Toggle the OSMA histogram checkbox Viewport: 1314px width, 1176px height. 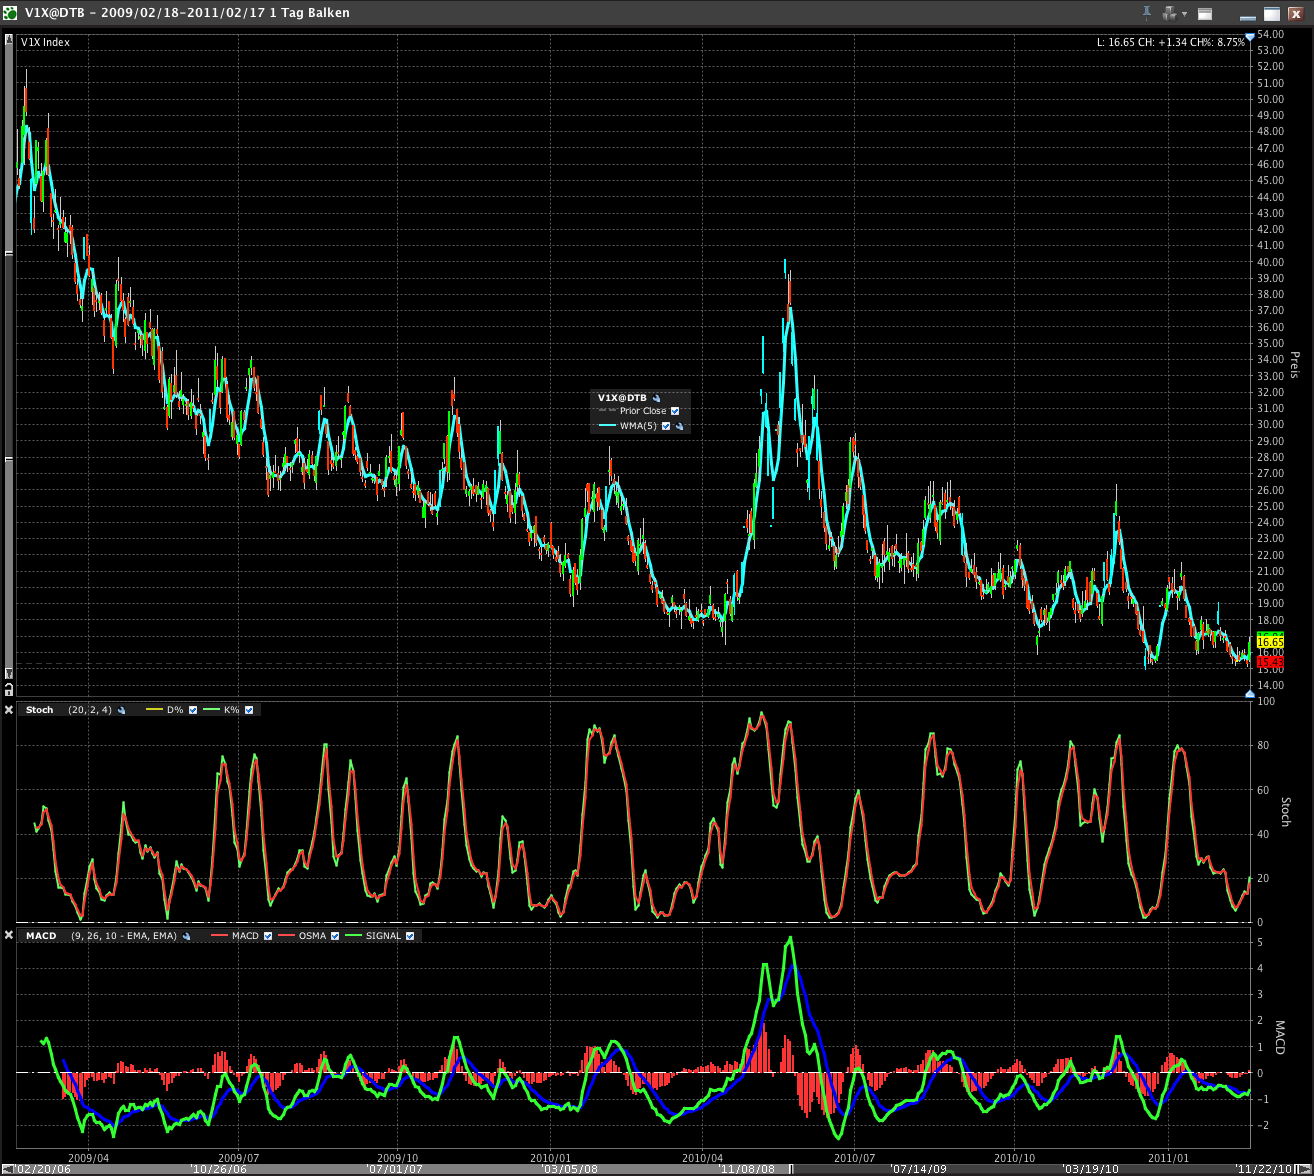click(335, 936)
